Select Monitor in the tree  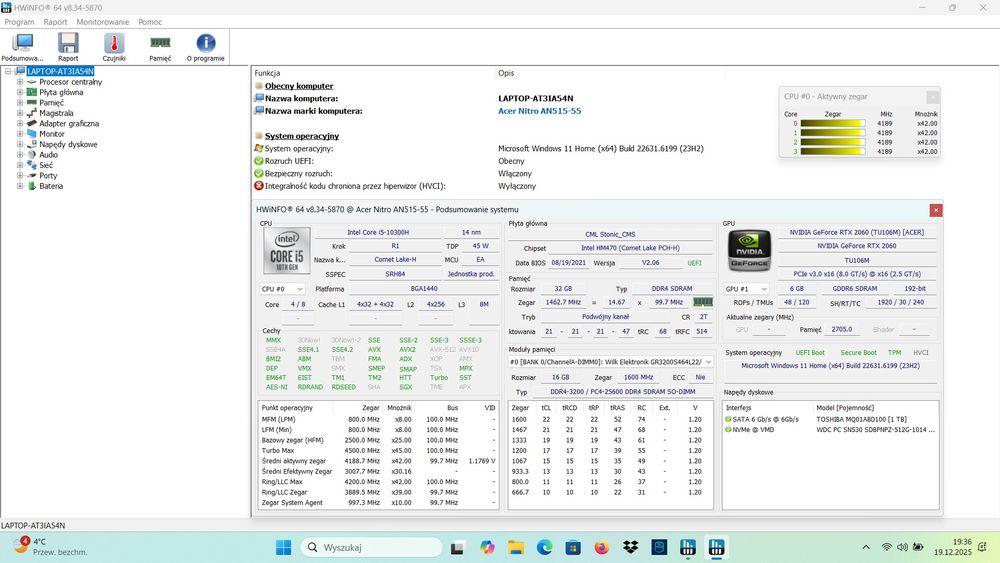(x=52, y=134)
